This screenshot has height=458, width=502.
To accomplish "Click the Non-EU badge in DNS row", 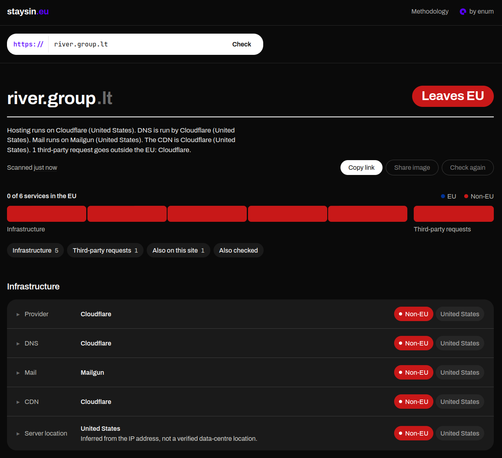I will 413,343.
